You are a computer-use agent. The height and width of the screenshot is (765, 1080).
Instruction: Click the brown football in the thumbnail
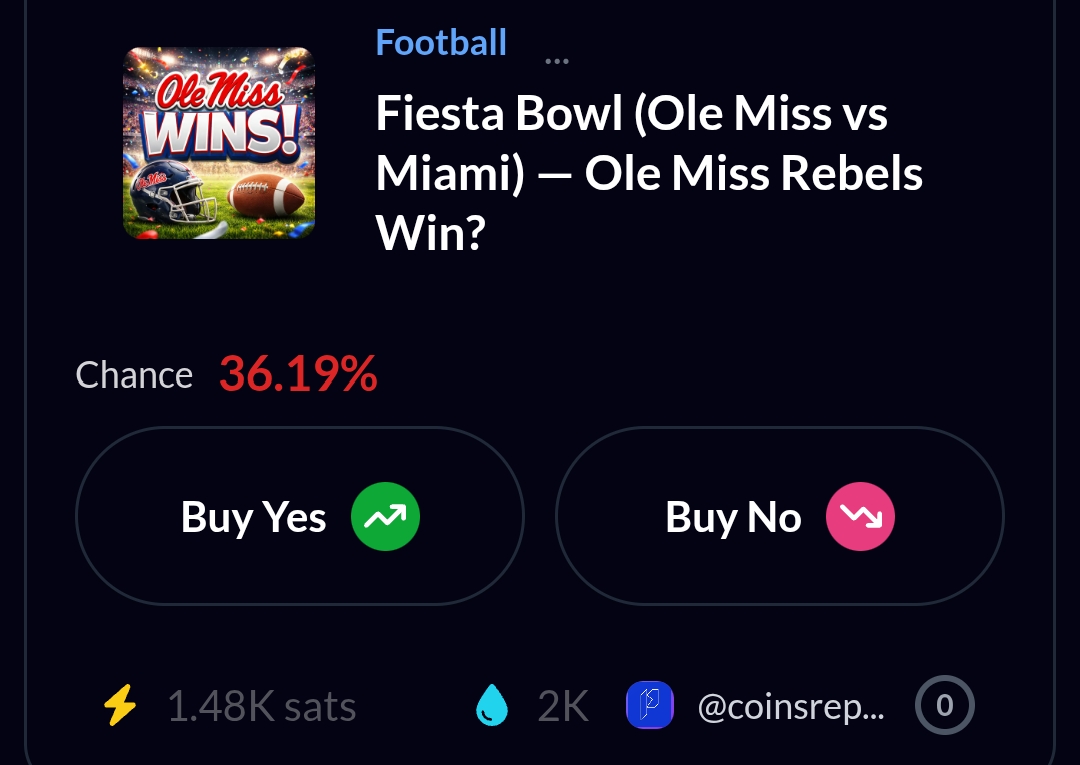pos(269,198)
